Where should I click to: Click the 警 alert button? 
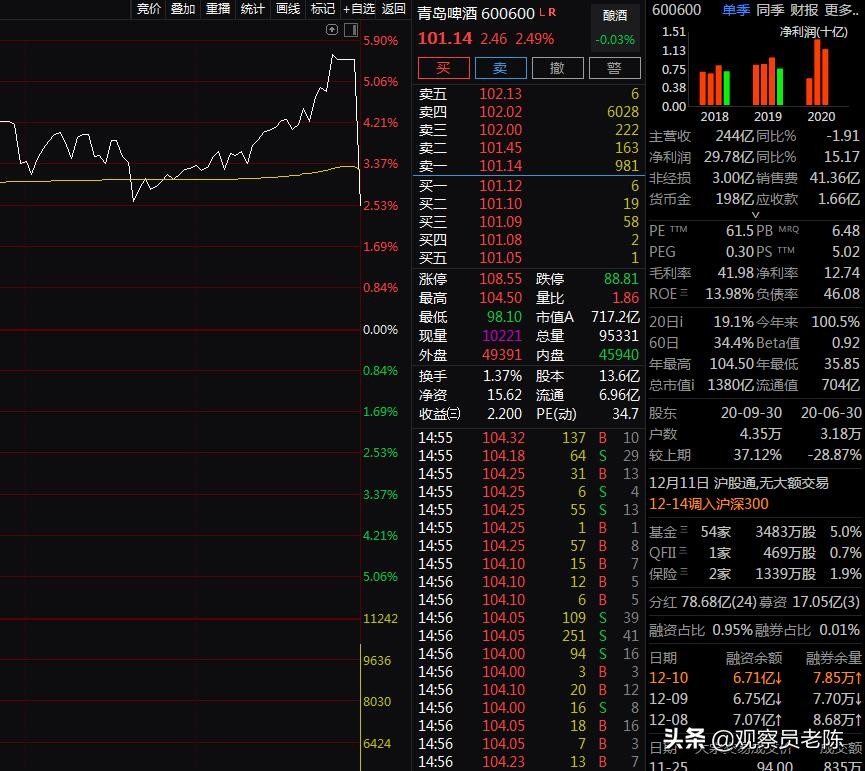coord(615,68)
